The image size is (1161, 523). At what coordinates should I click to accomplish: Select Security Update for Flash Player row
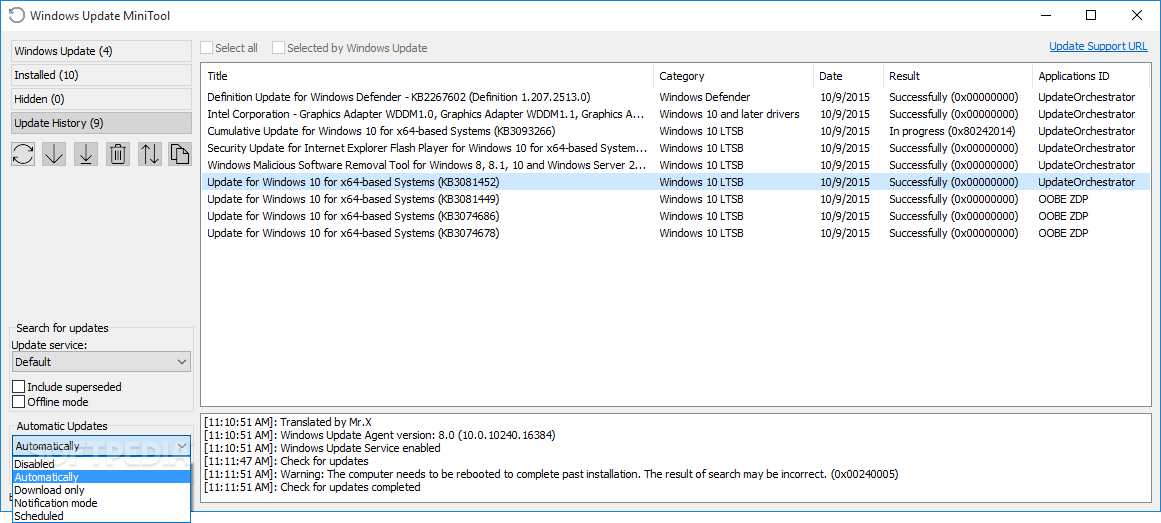coord(676,148)
